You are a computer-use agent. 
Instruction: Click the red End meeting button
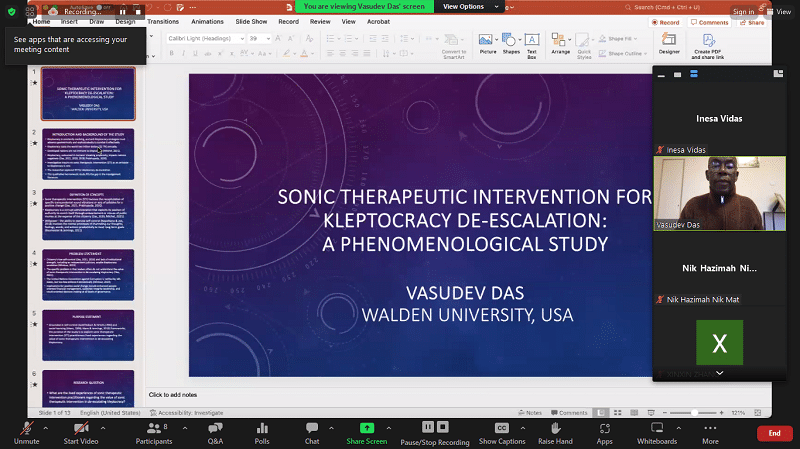tap(773, 432)
